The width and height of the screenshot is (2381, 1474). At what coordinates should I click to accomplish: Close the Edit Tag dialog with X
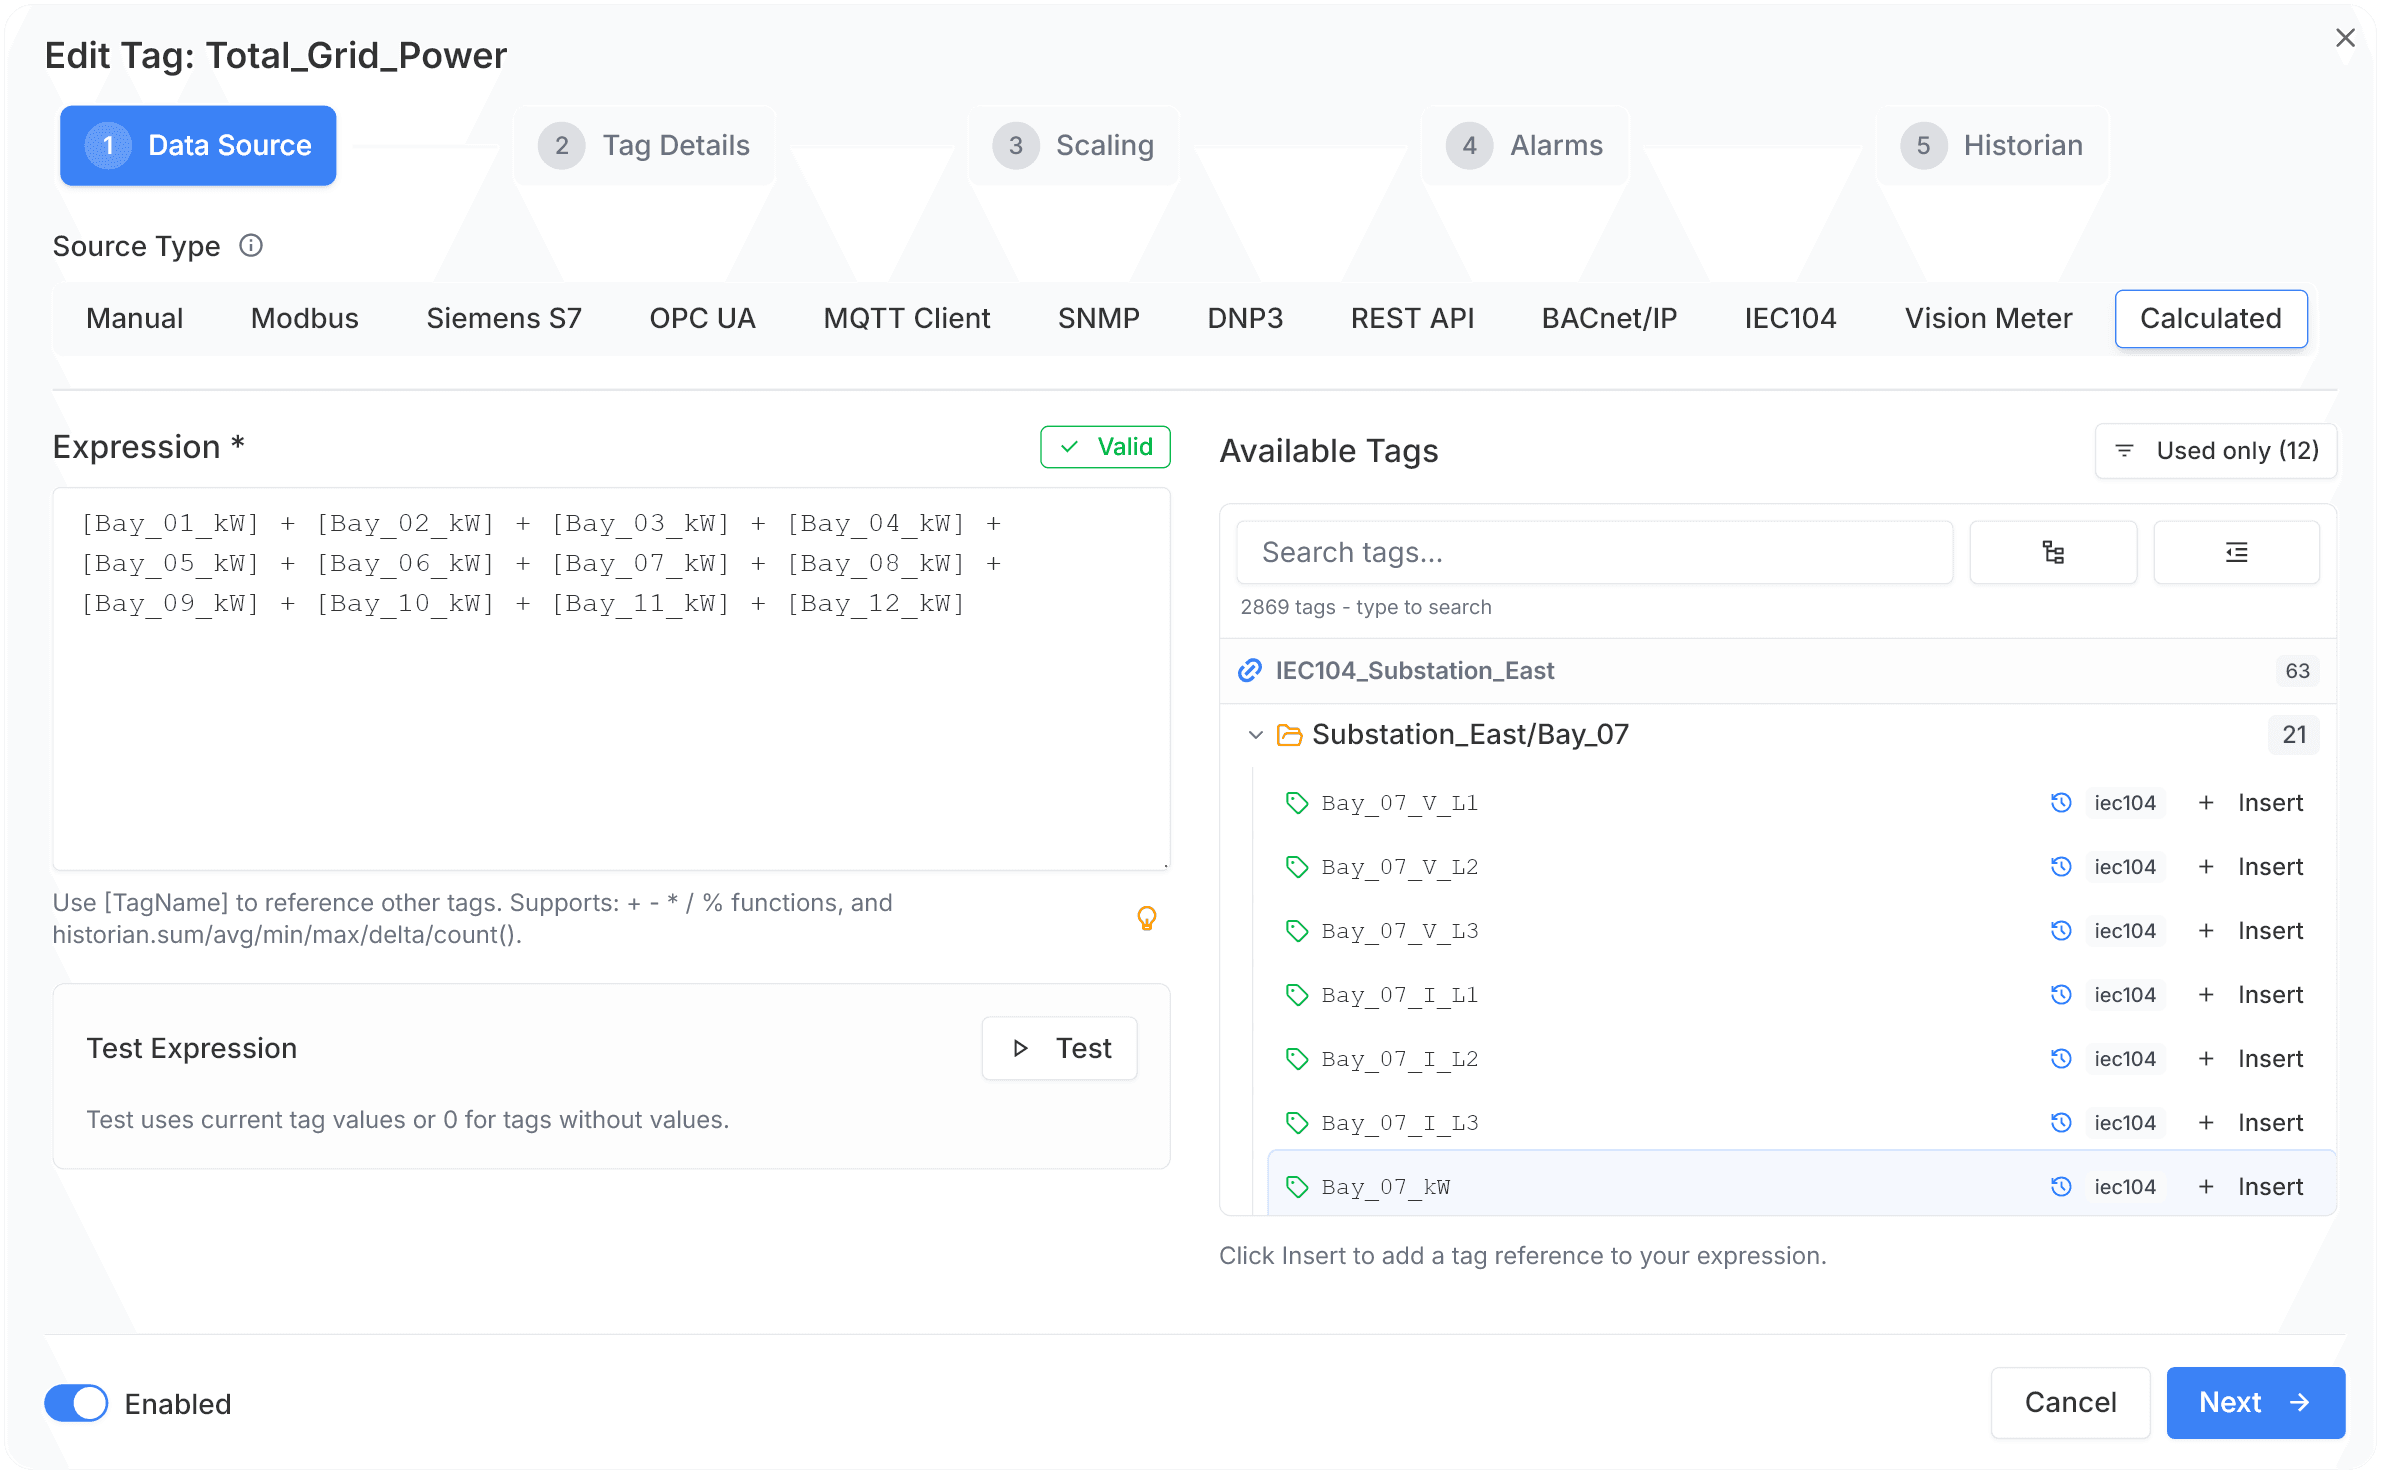click(2345, 38)
